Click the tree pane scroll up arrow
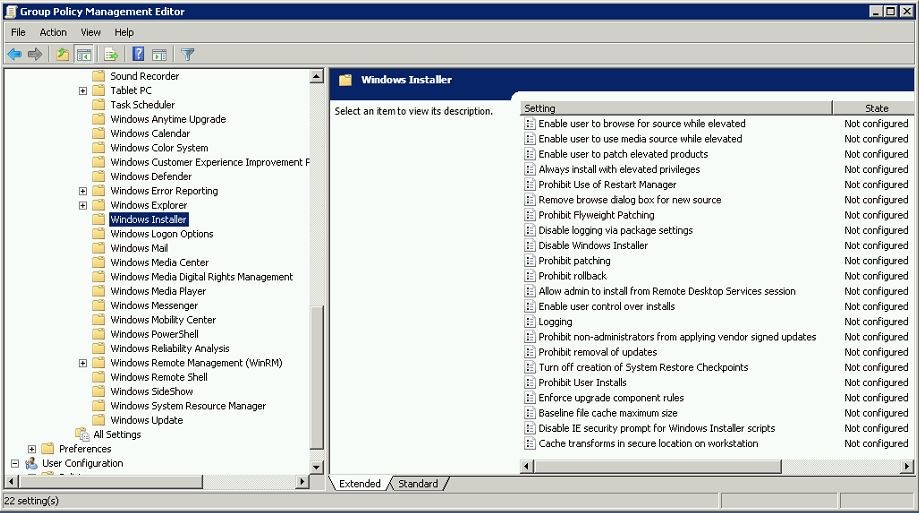 [x=316, y=76]
